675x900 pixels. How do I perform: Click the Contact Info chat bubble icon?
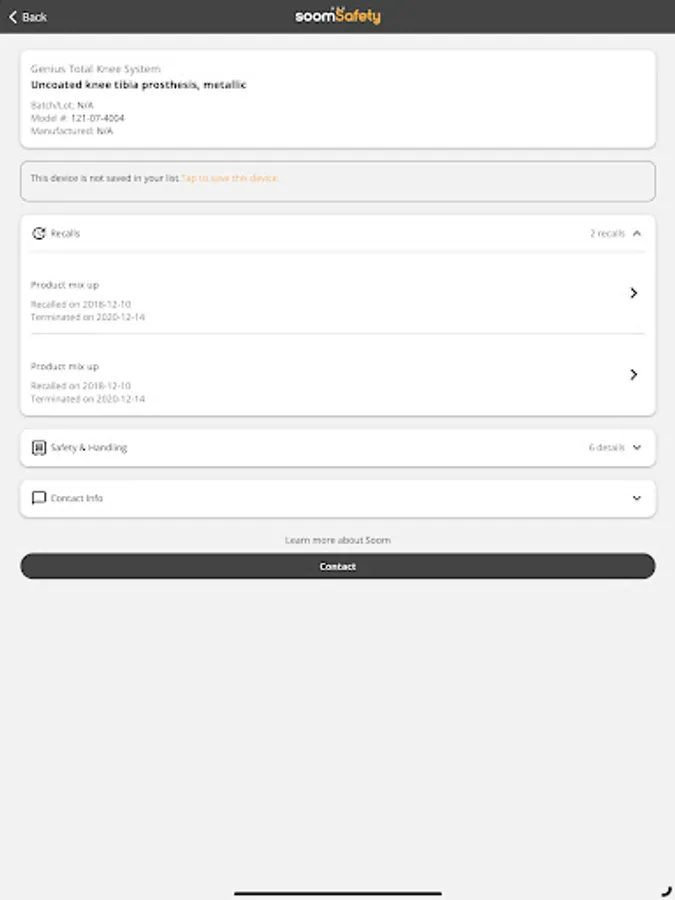[x=39, y=498]
